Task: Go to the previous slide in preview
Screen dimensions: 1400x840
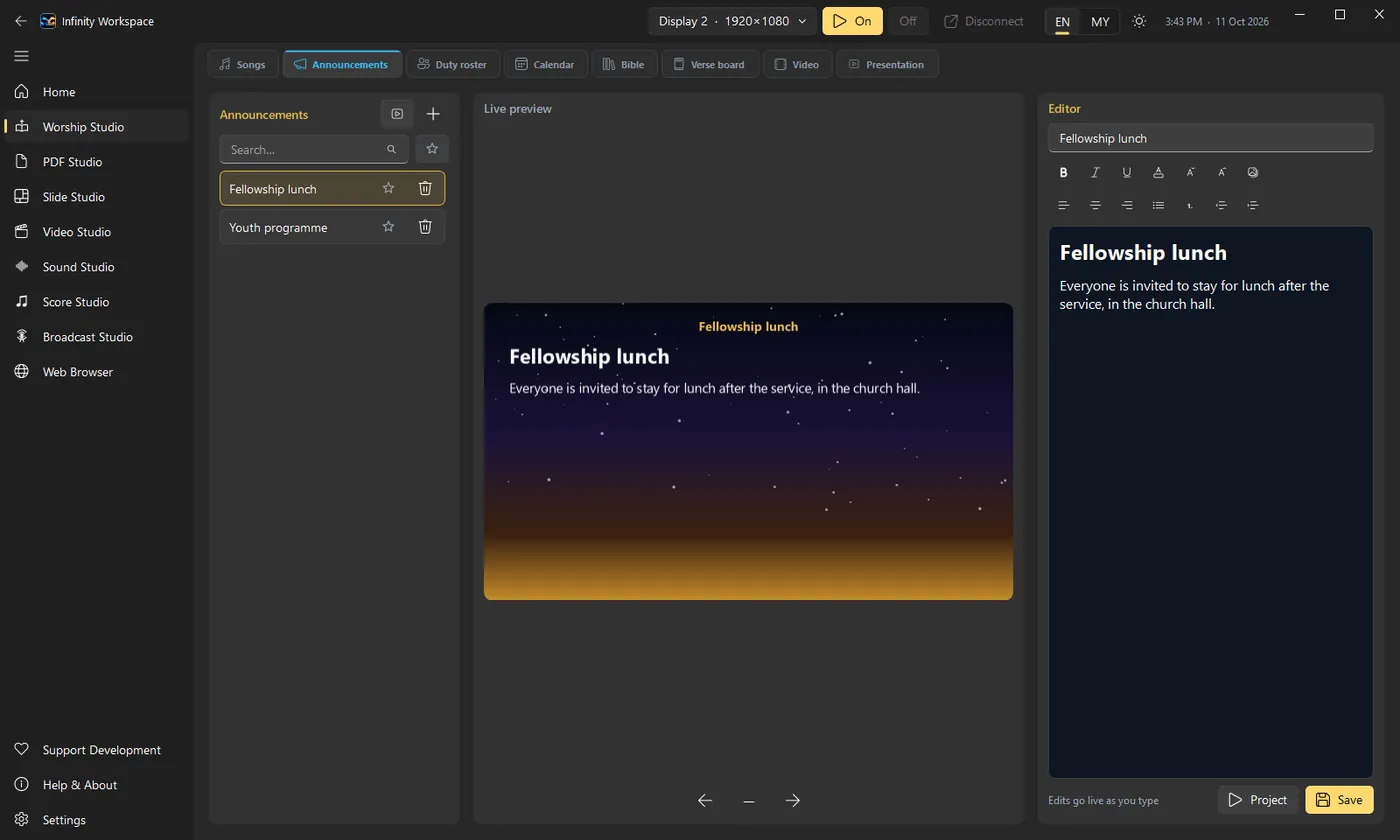Action: click(x=705, y=800)
